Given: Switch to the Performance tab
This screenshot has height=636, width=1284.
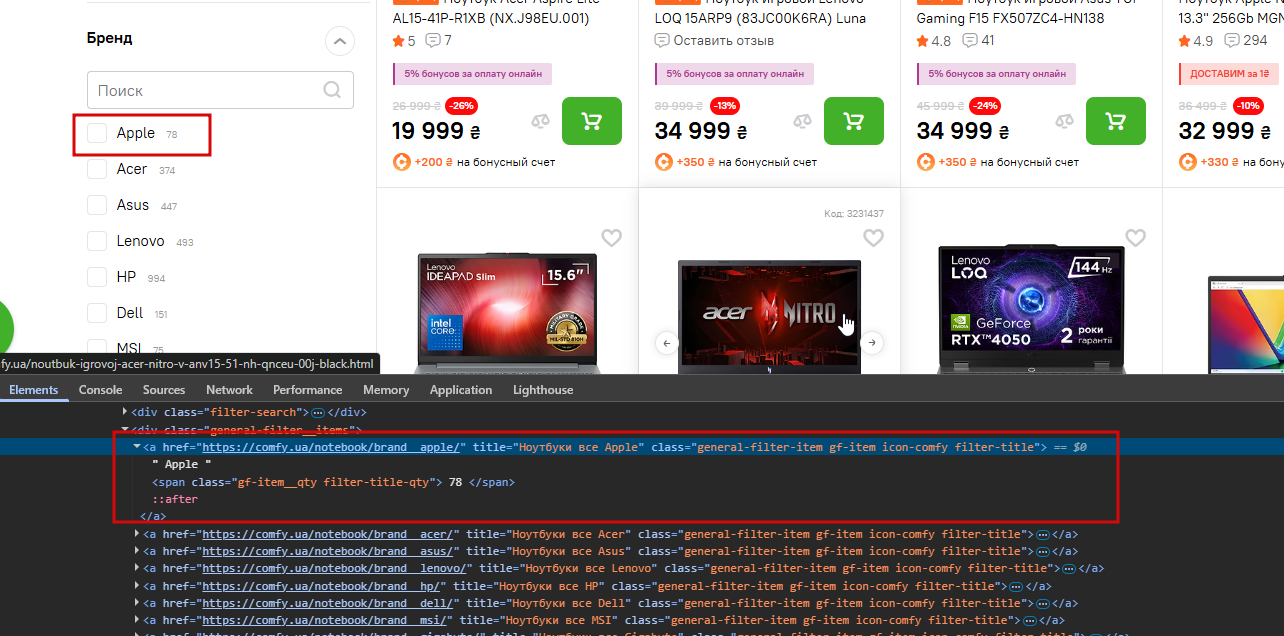Looking at the screenshot, I should pyautogui.click(x=307, y=390).
